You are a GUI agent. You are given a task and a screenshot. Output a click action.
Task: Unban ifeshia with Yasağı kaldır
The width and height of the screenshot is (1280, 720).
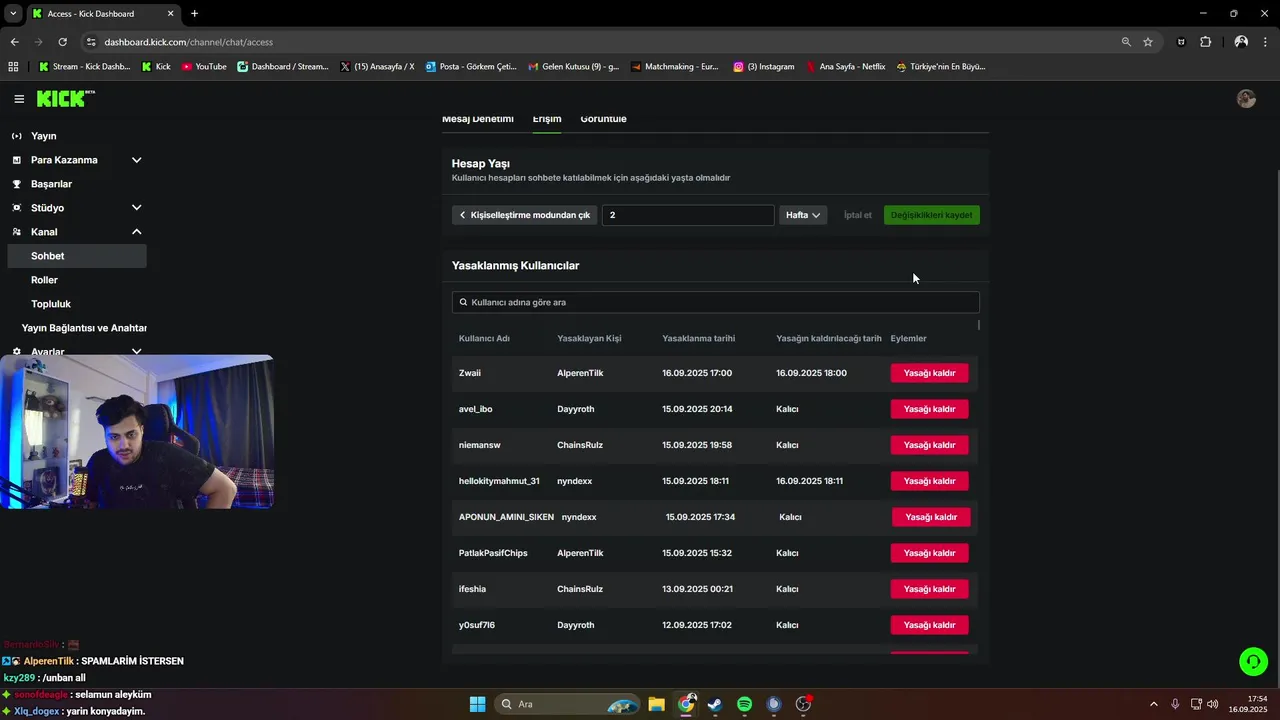[930, 589]
